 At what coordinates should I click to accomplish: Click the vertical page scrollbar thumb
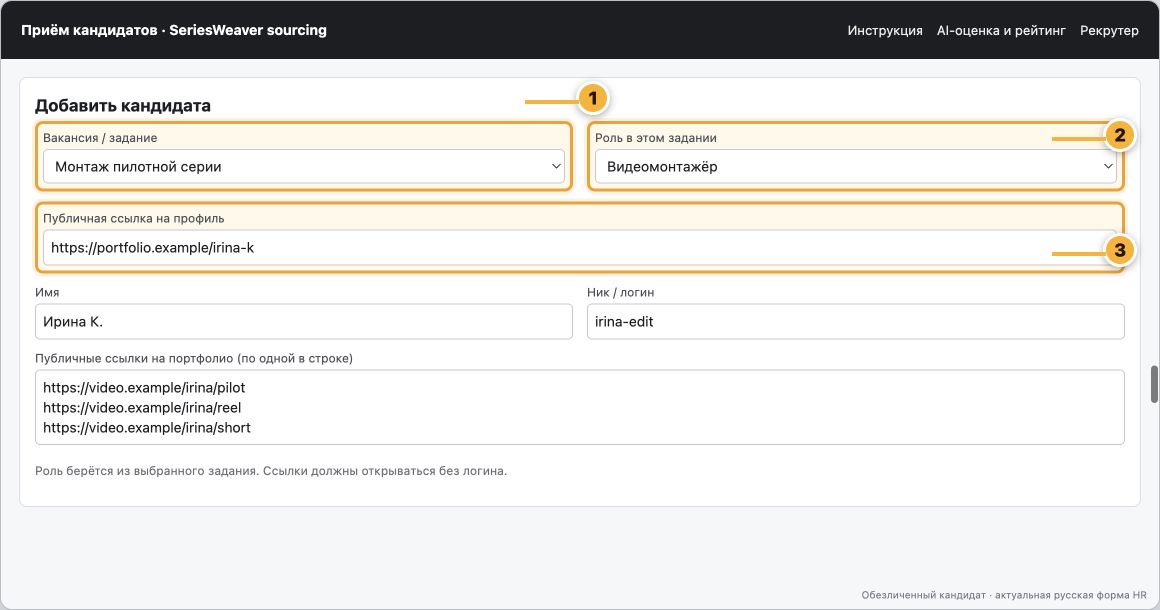[x=1154, y=384]
